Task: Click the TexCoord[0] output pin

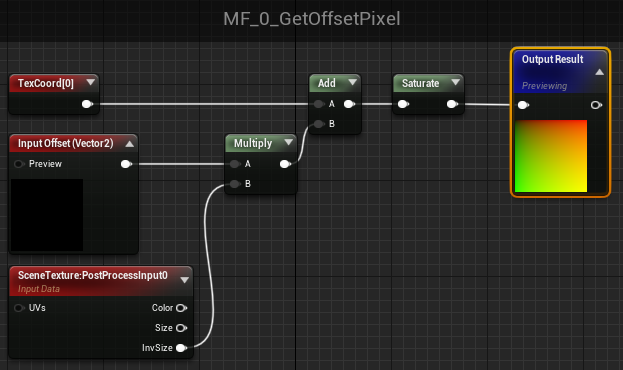Action: click(x=87, y=104)
